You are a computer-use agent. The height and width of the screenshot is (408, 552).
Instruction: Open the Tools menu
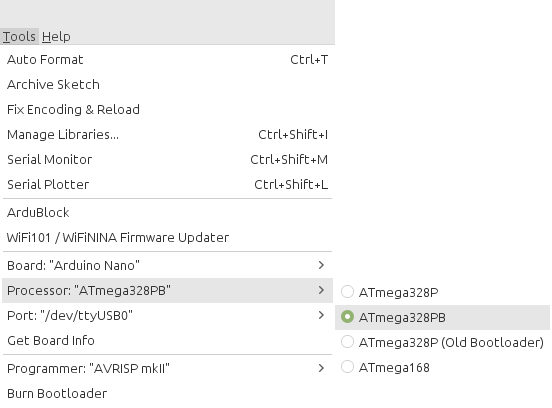[x=19, y=37]
